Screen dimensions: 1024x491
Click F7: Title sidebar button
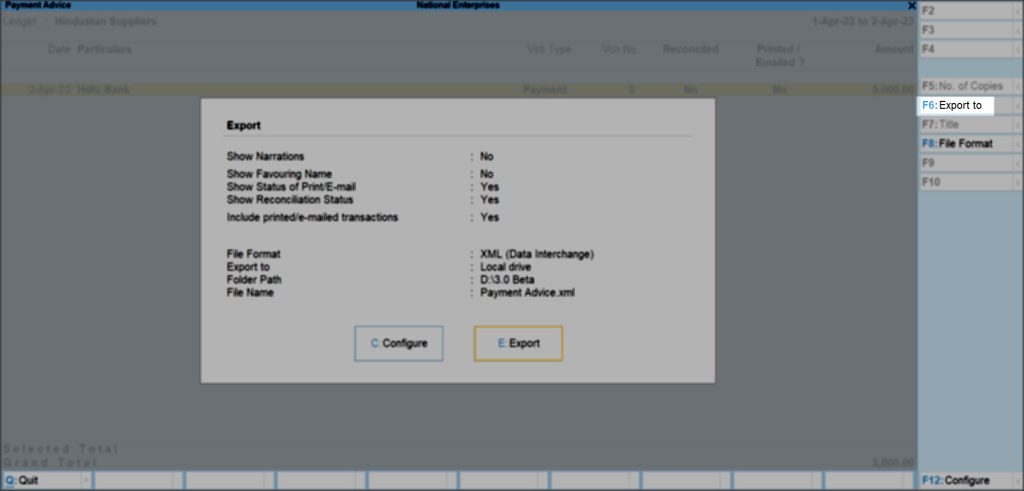[970, 124]
